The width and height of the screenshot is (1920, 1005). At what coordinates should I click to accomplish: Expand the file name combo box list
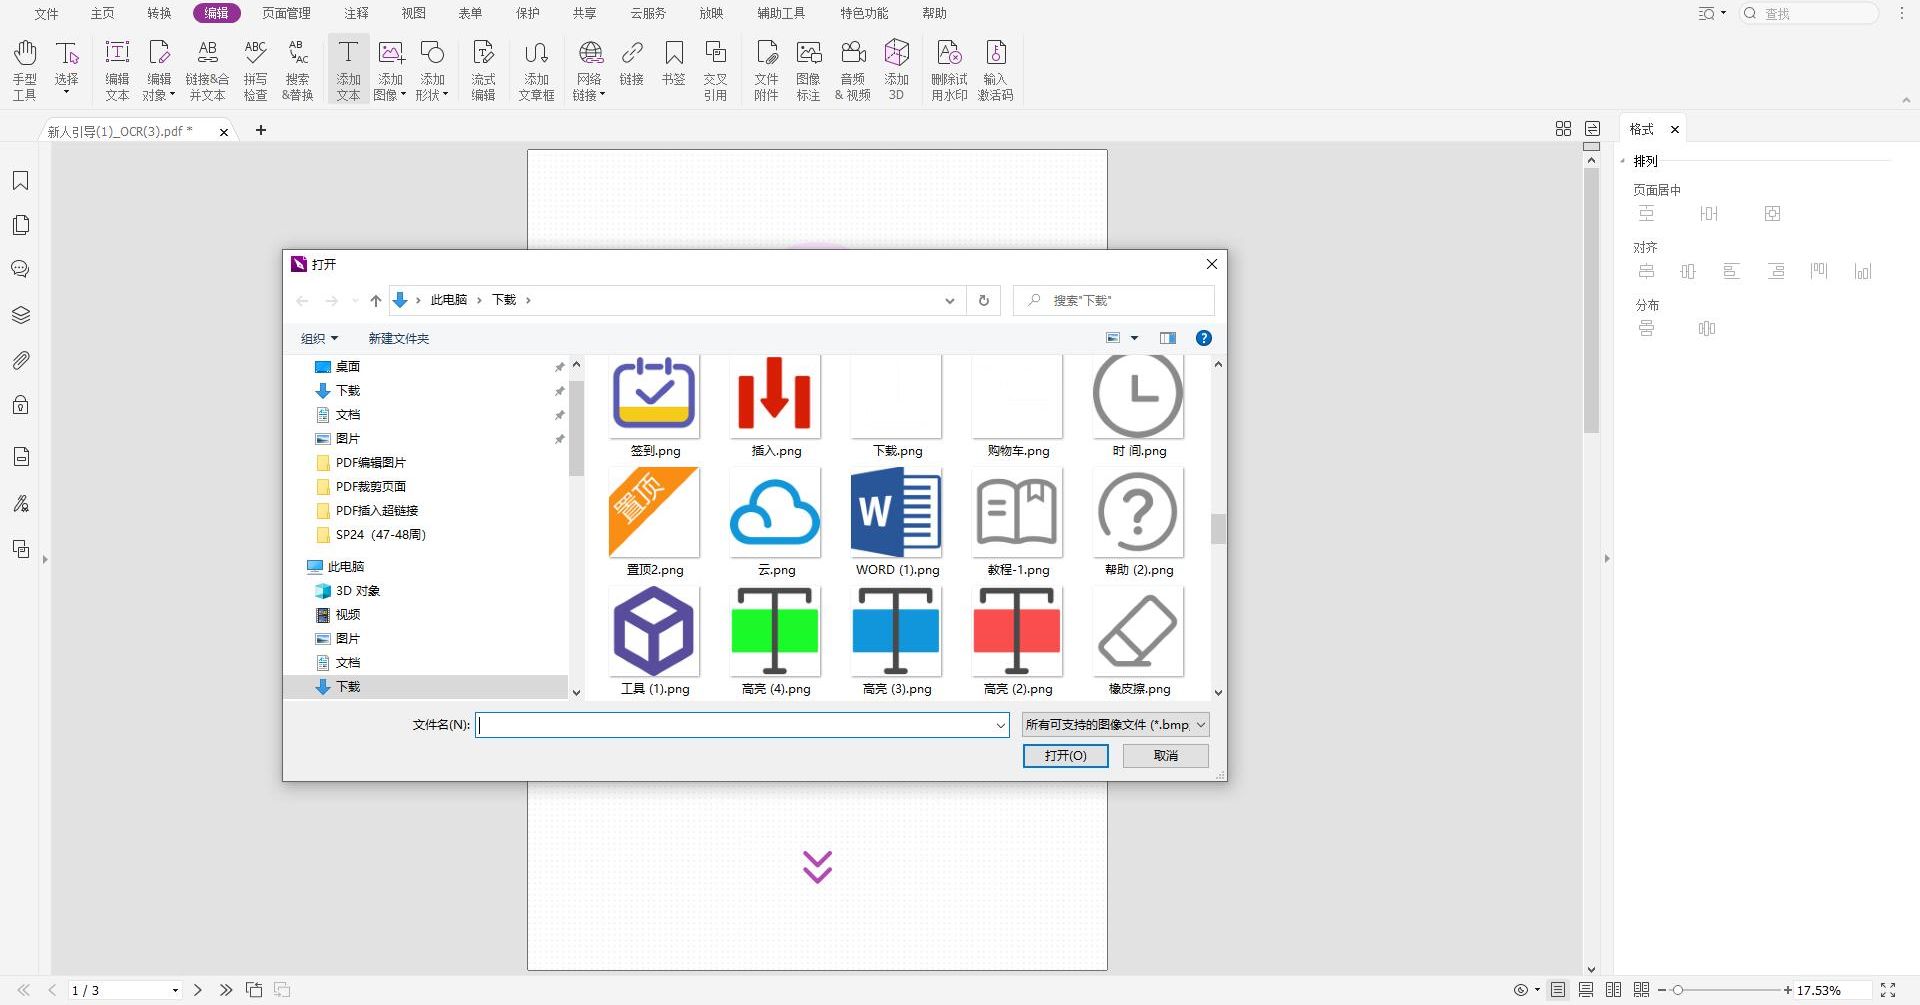click(1000, 726)
